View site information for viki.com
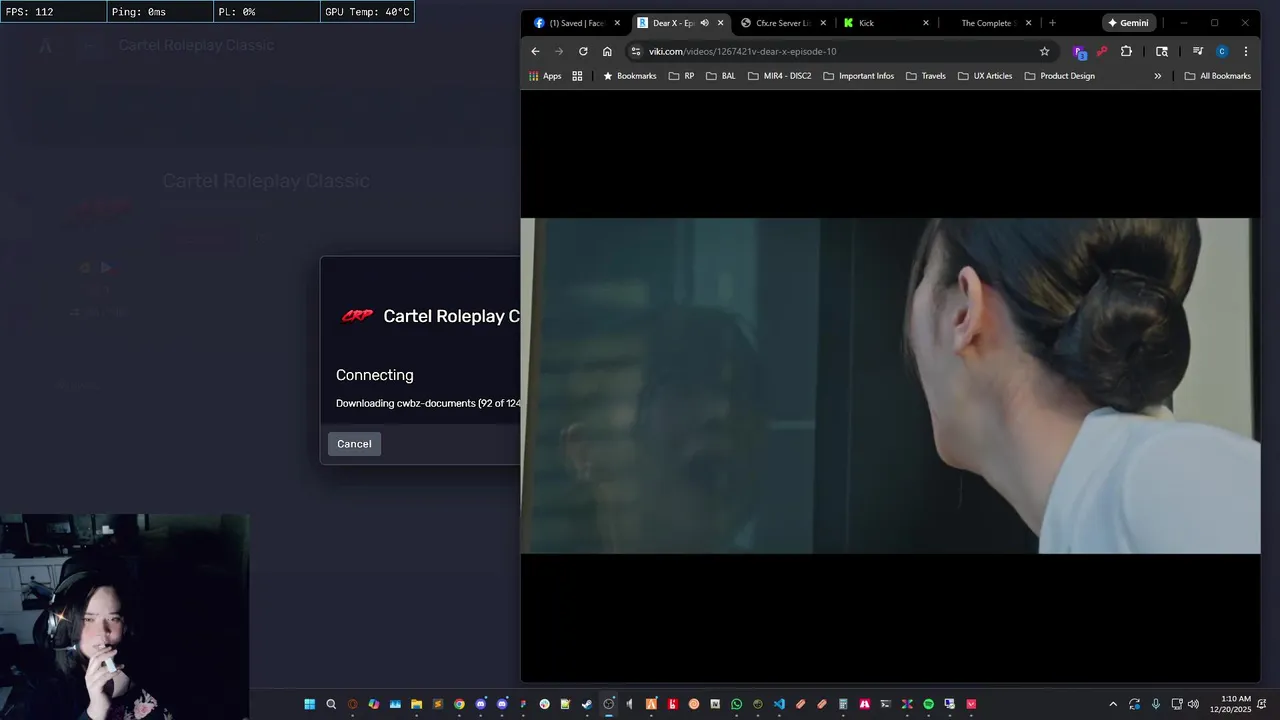Screen dimensions: 1280x720 635,51
